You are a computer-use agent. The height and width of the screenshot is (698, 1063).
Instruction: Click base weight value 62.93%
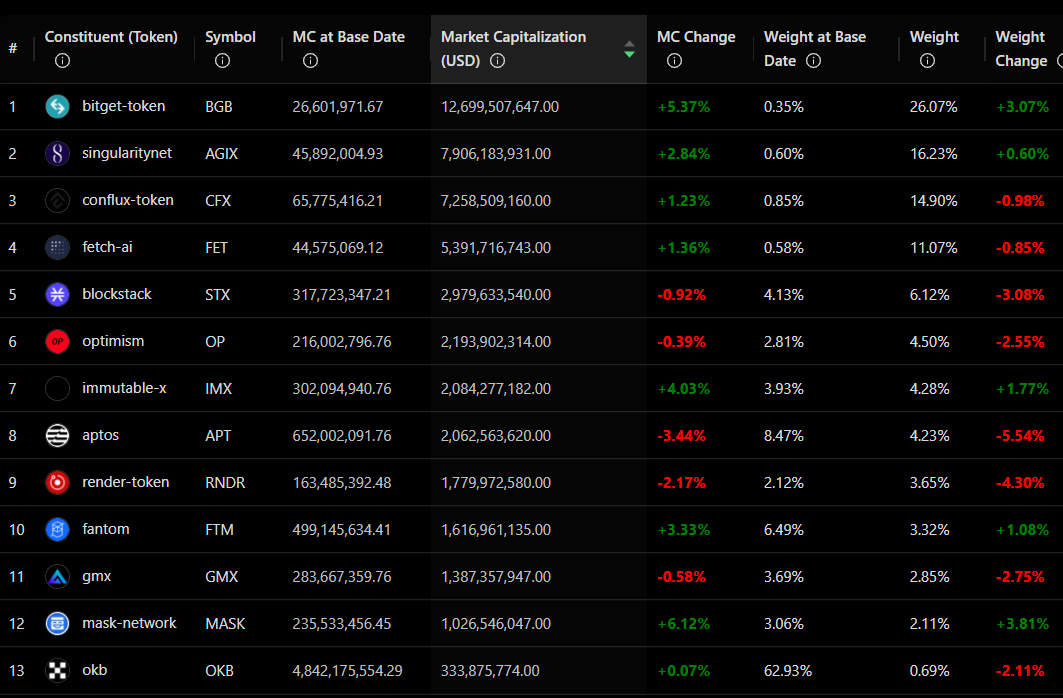click(788, 671)
